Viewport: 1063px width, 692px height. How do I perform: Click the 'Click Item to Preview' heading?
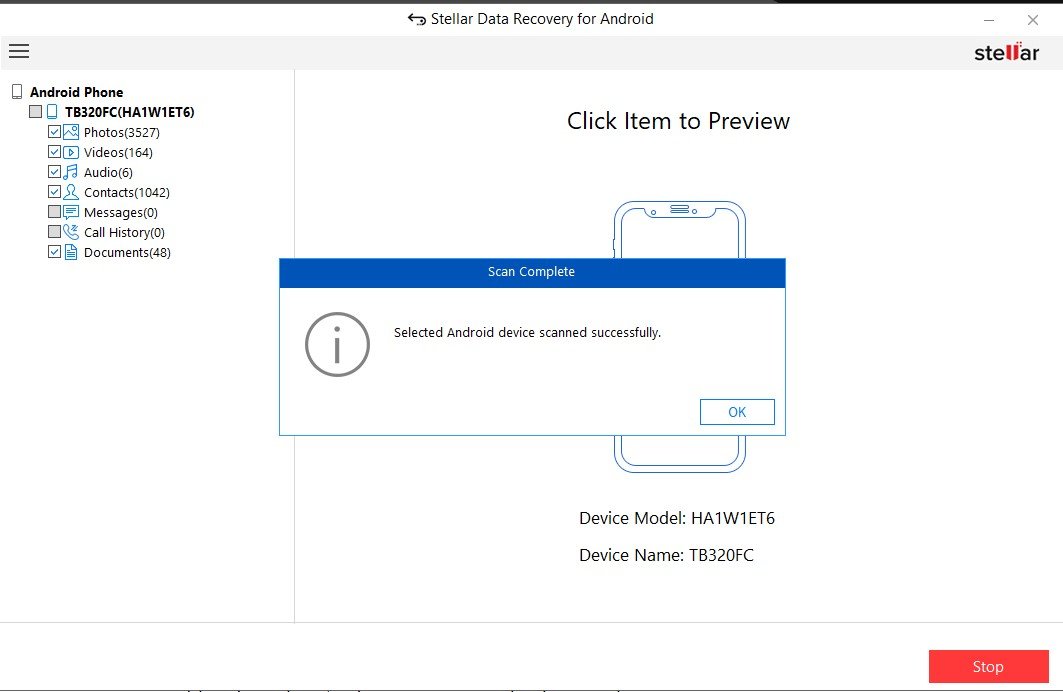[679, 121]
